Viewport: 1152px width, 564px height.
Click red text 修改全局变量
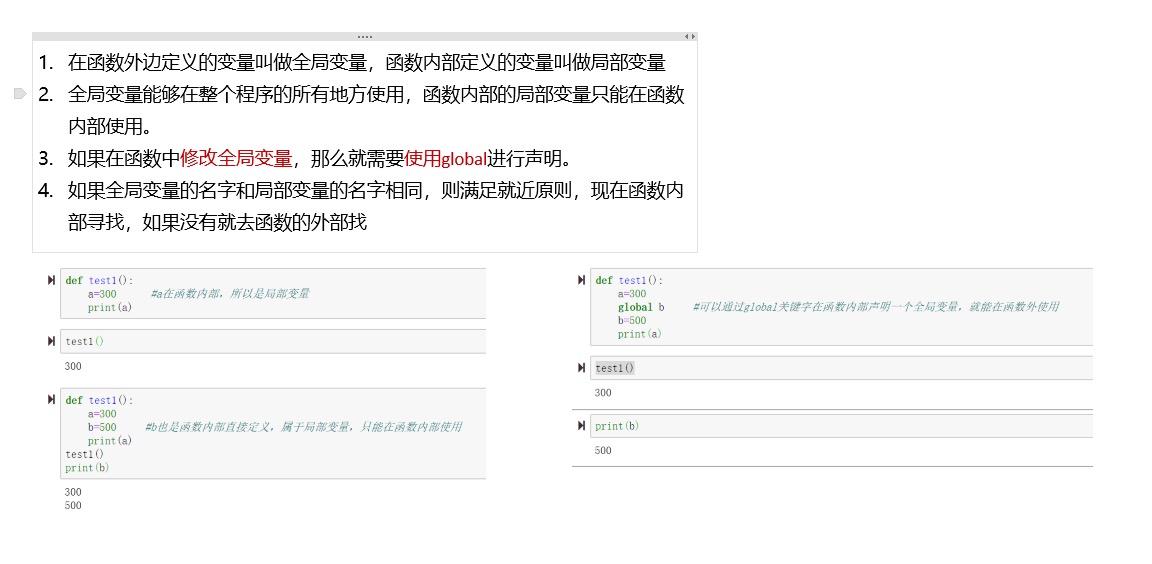(236, 159)
